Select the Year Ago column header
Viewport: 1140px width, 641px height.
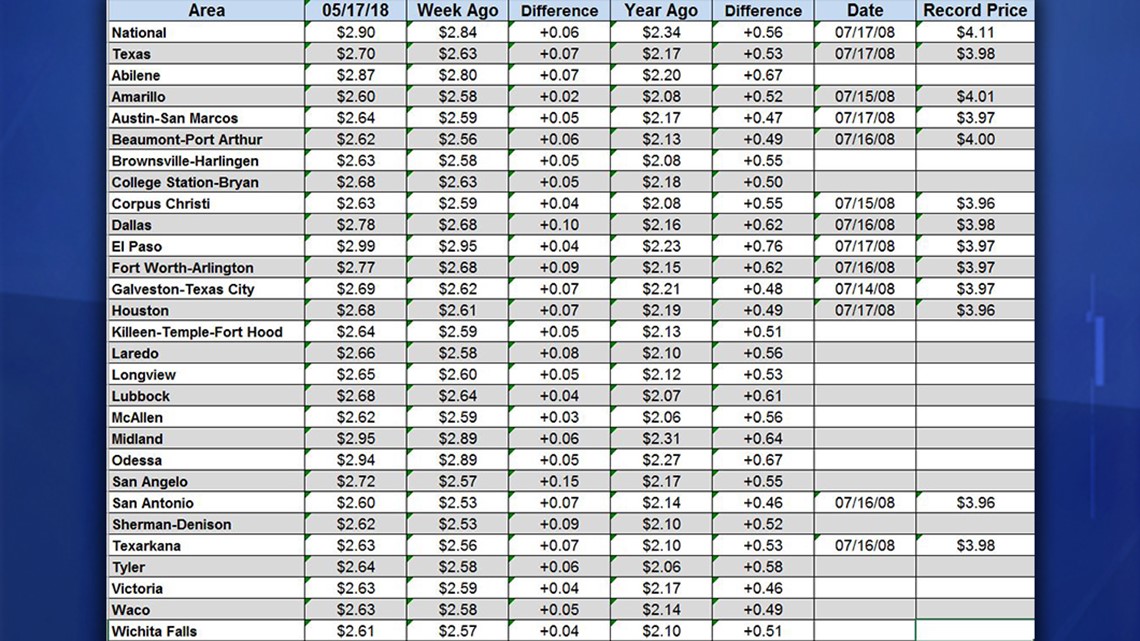click(x=660, y=11)
